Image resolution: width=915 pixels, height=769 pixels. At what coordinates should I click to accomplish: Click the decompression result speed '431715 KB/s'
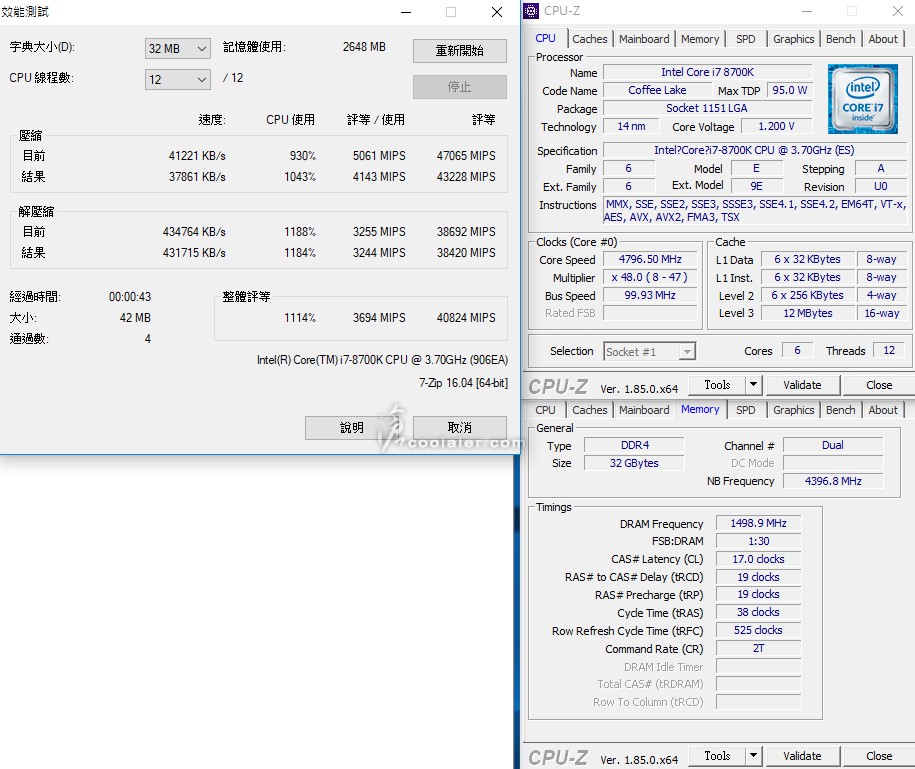tap(194, 253)
